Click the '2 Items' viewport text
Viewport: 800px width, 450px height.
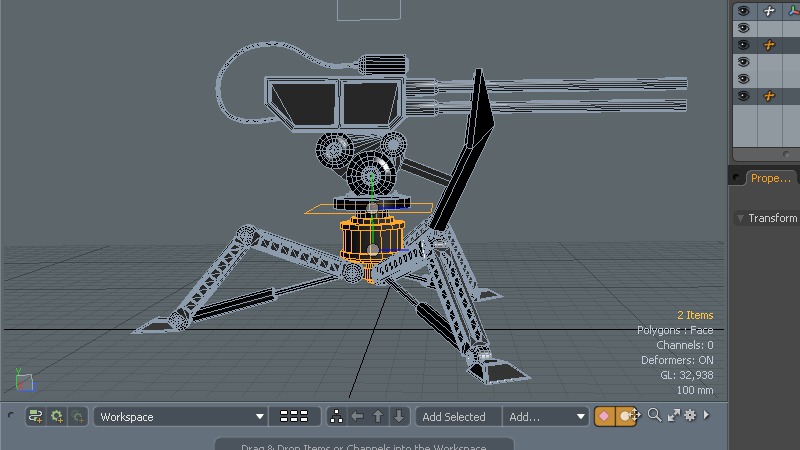coord(695,315)
